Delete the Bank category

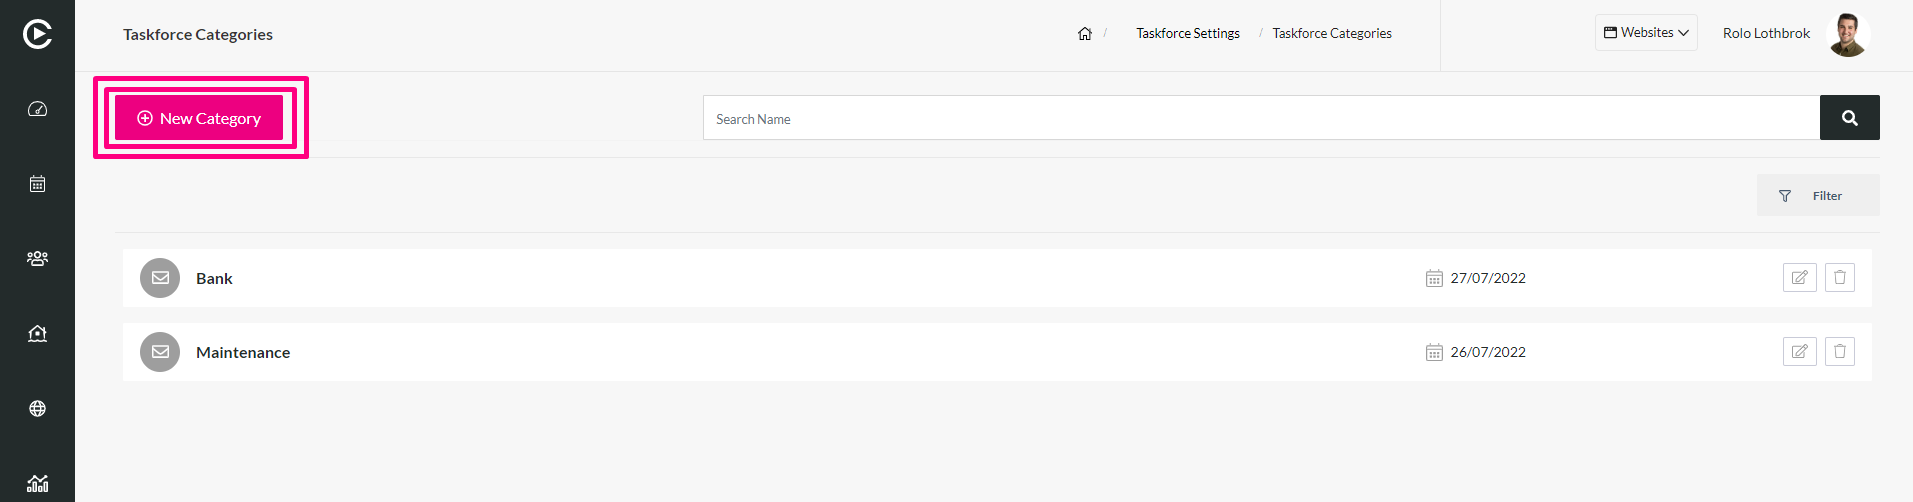click(x=1839, y=278)
